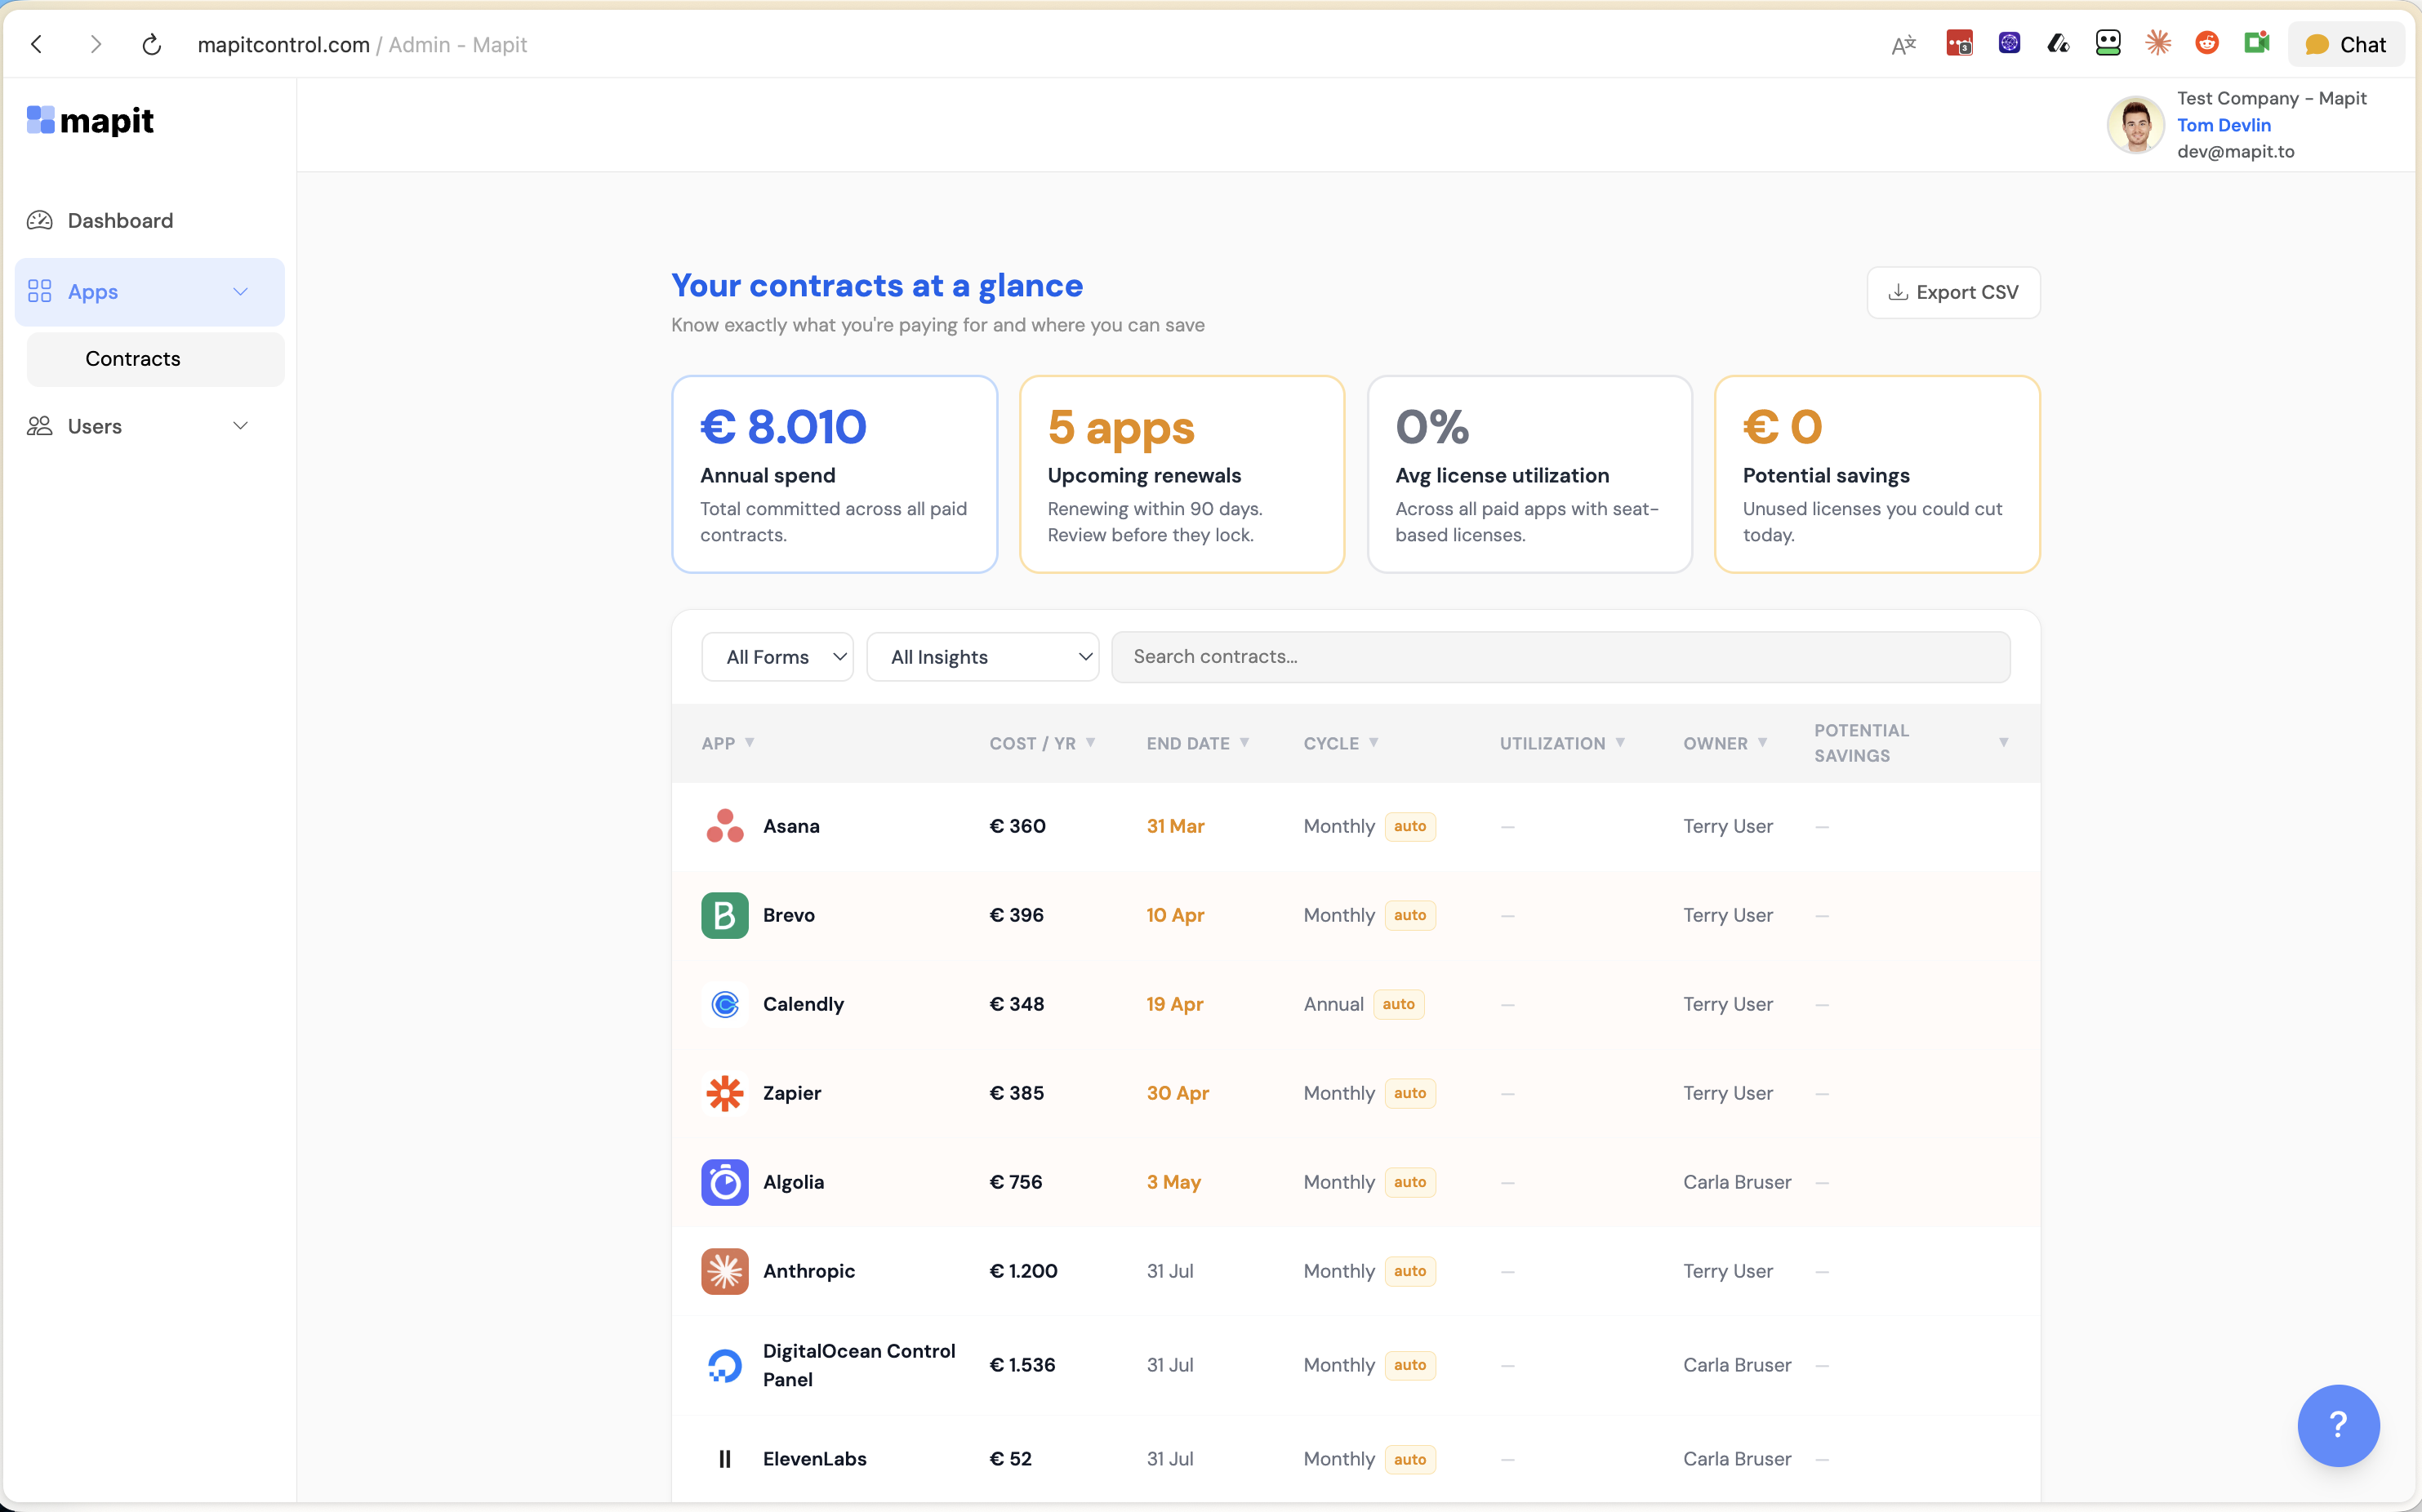Open the Dashboard sidebar item
The image size is (2422, 1512).
(x=120, y=220)
